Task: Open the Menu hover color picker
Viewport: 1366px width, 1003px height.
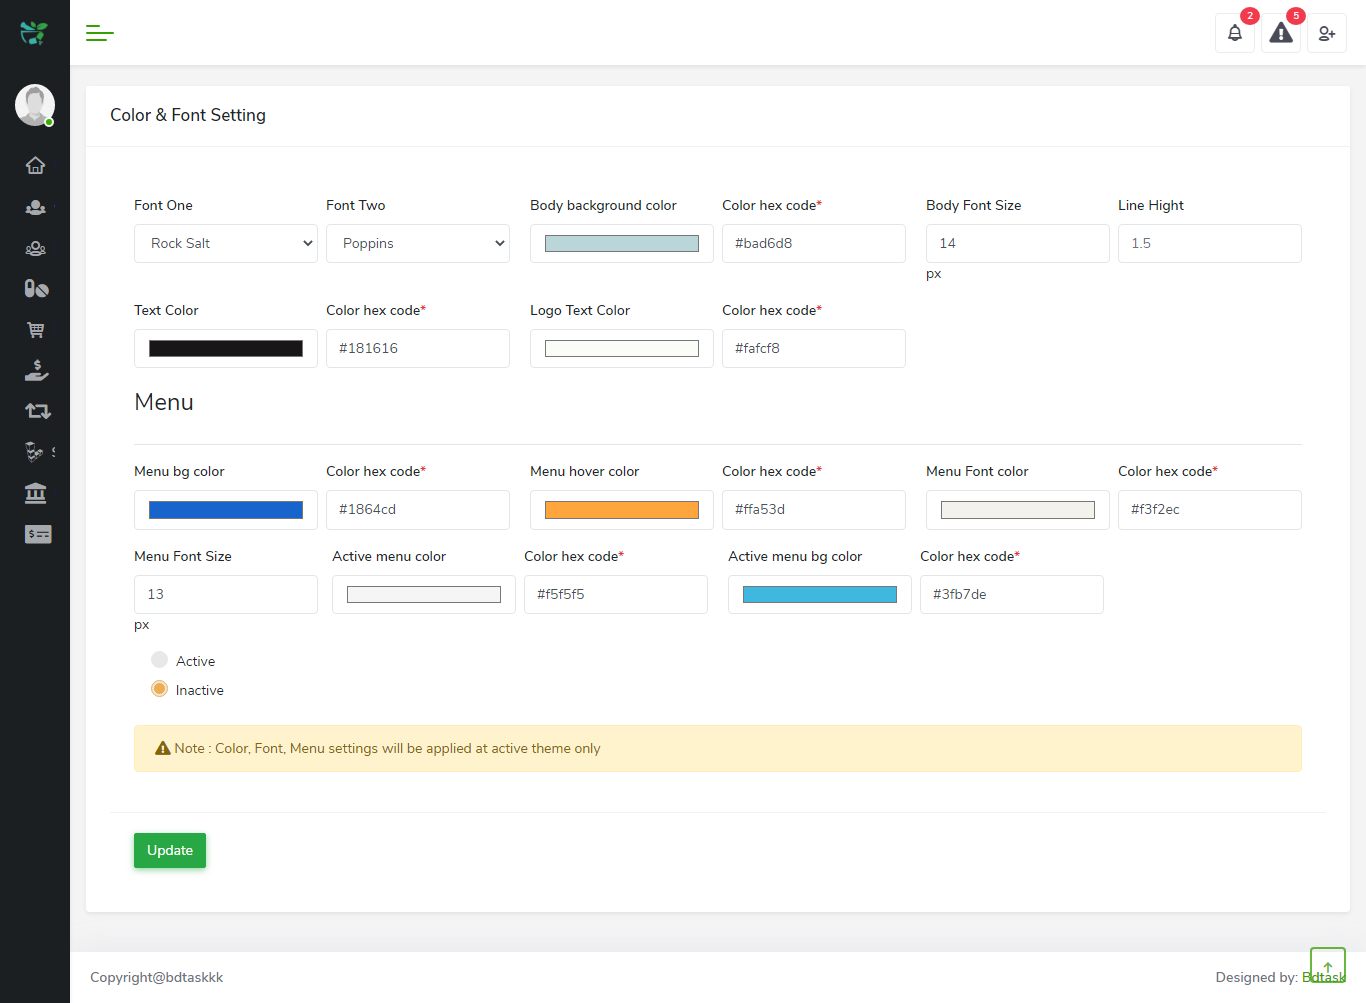Action: pyautogui.click(x=622, y=510)
